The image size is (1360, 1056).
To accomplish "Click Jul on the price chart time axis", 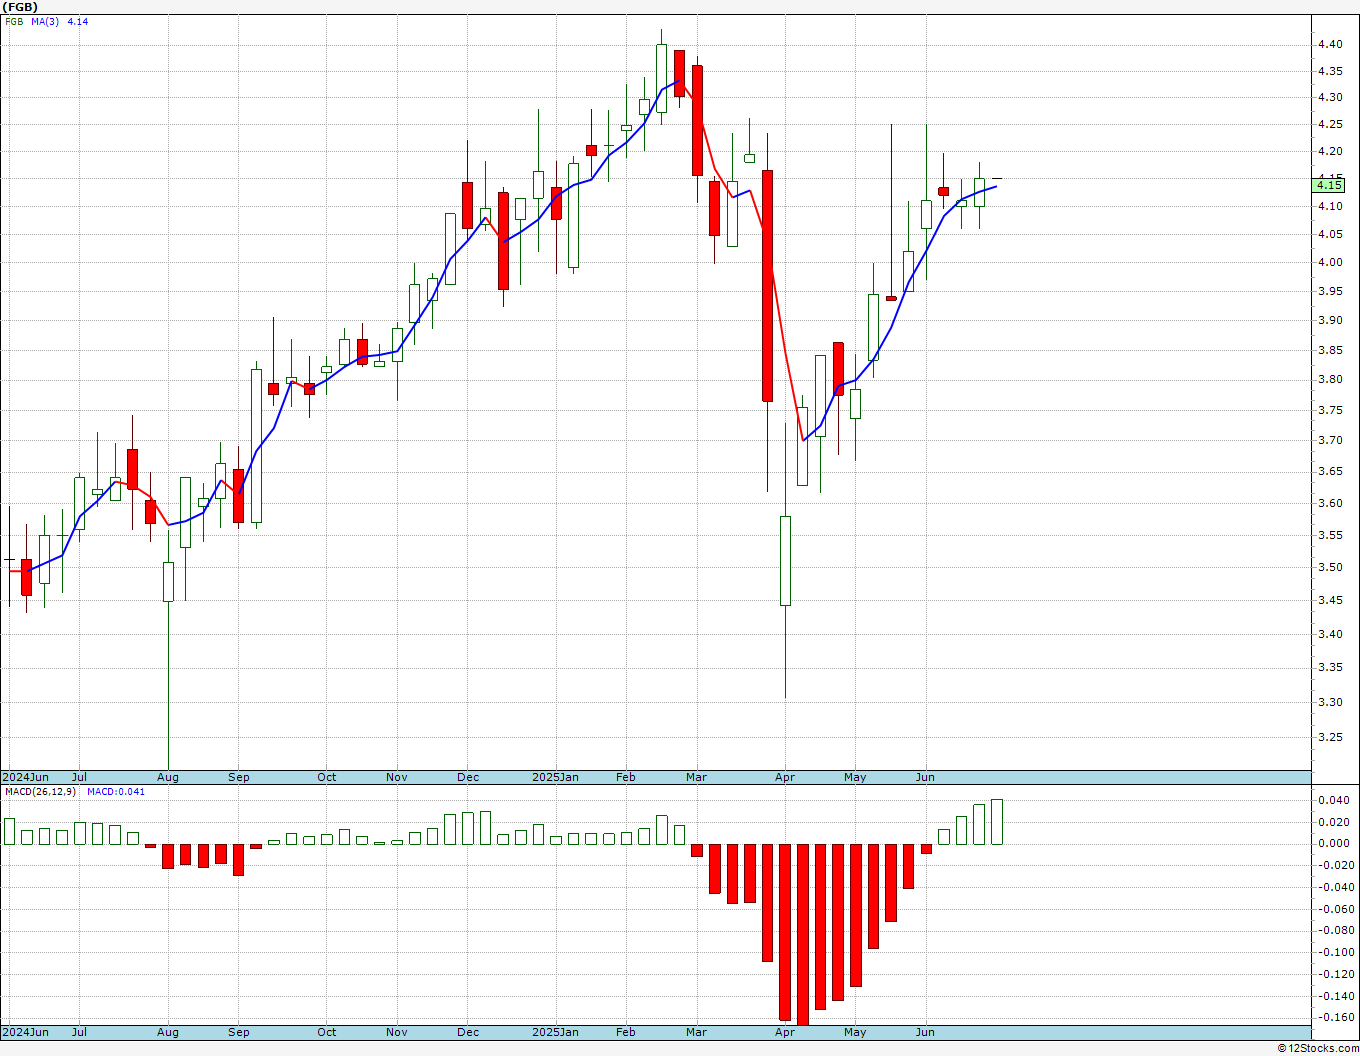I will tap(79, 777).
